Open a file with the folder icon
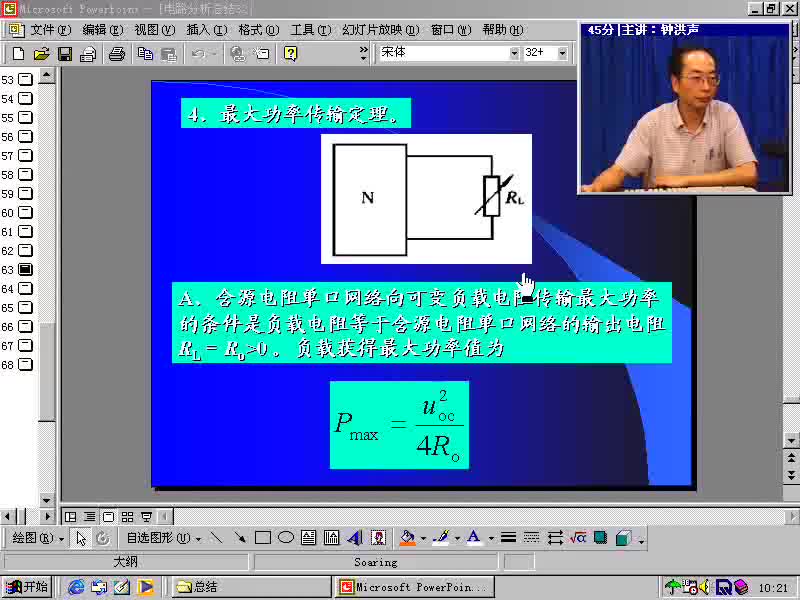 (x=41, y=54)
